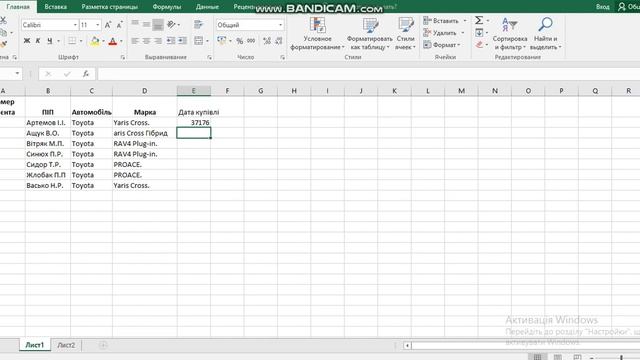The height and width of the screenshot is (360, 640).
Task: Toggle italic formatting (К)
Action: (38, 41)
